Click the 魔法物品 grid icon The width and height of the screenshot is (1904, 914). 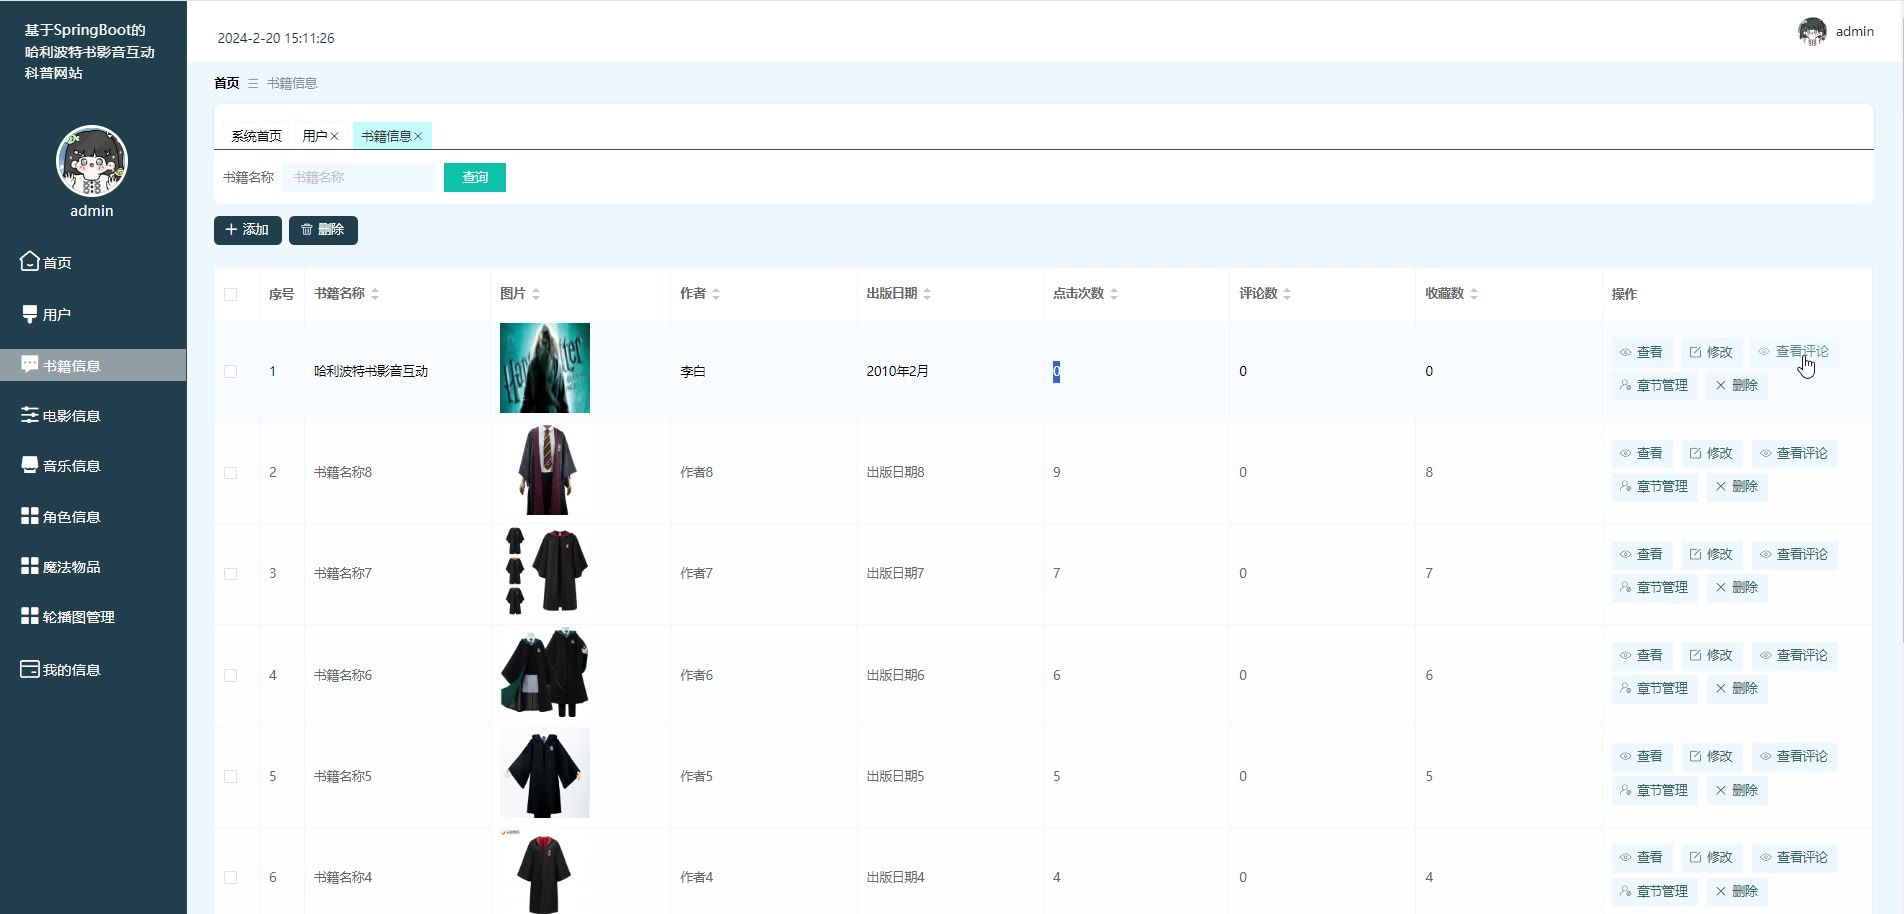[30, 566]
